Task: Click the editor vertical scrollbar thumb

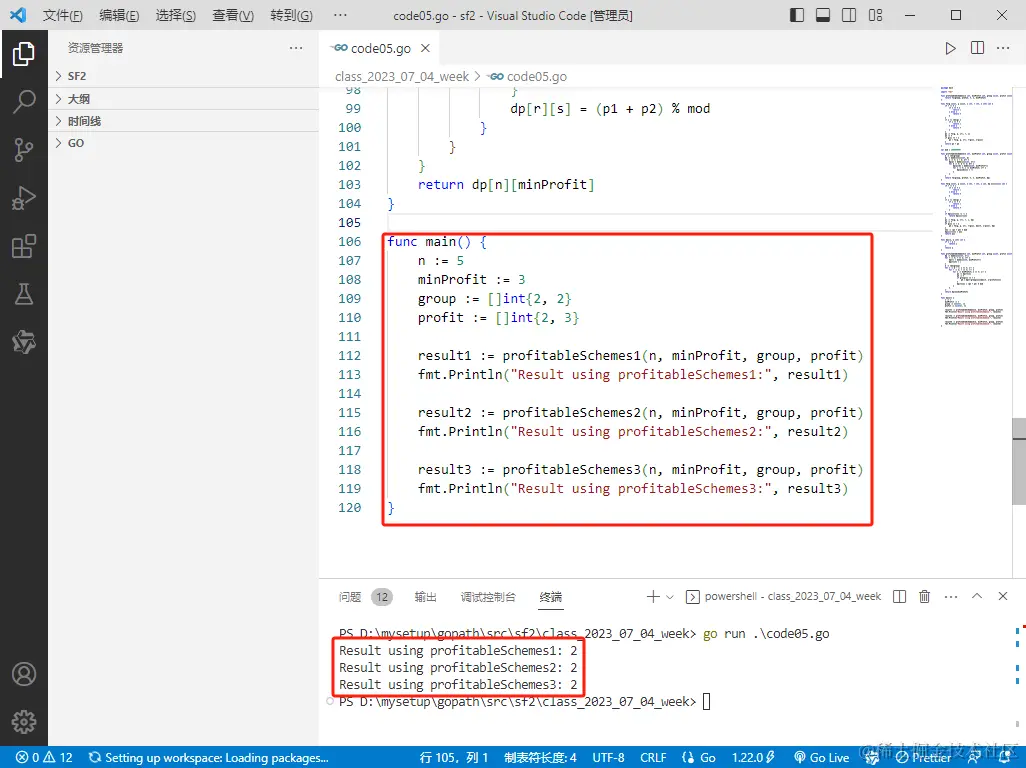Action: 1019,461
